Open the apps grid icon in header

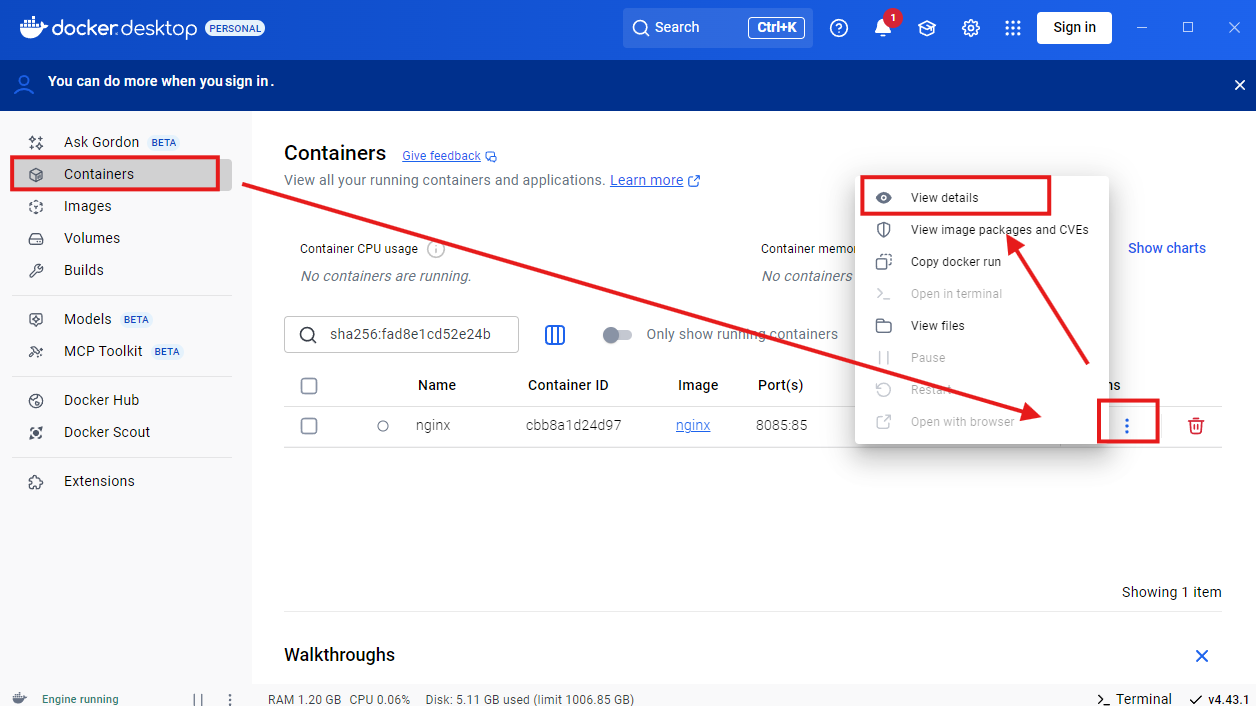(x=1013, y=28)
